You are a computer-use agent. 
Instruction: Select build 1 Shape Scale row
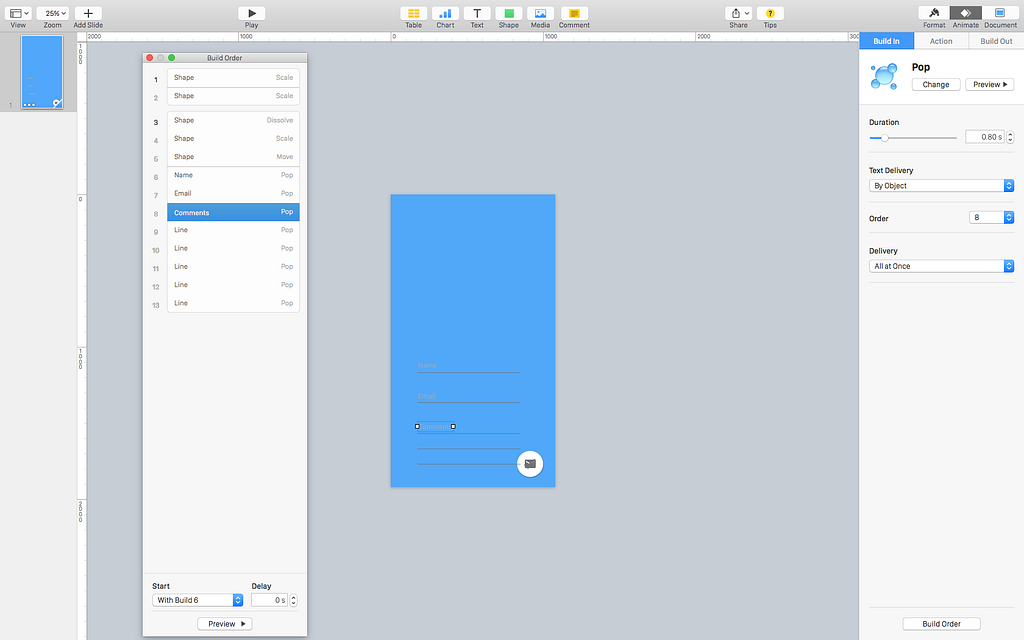[233, 78]
